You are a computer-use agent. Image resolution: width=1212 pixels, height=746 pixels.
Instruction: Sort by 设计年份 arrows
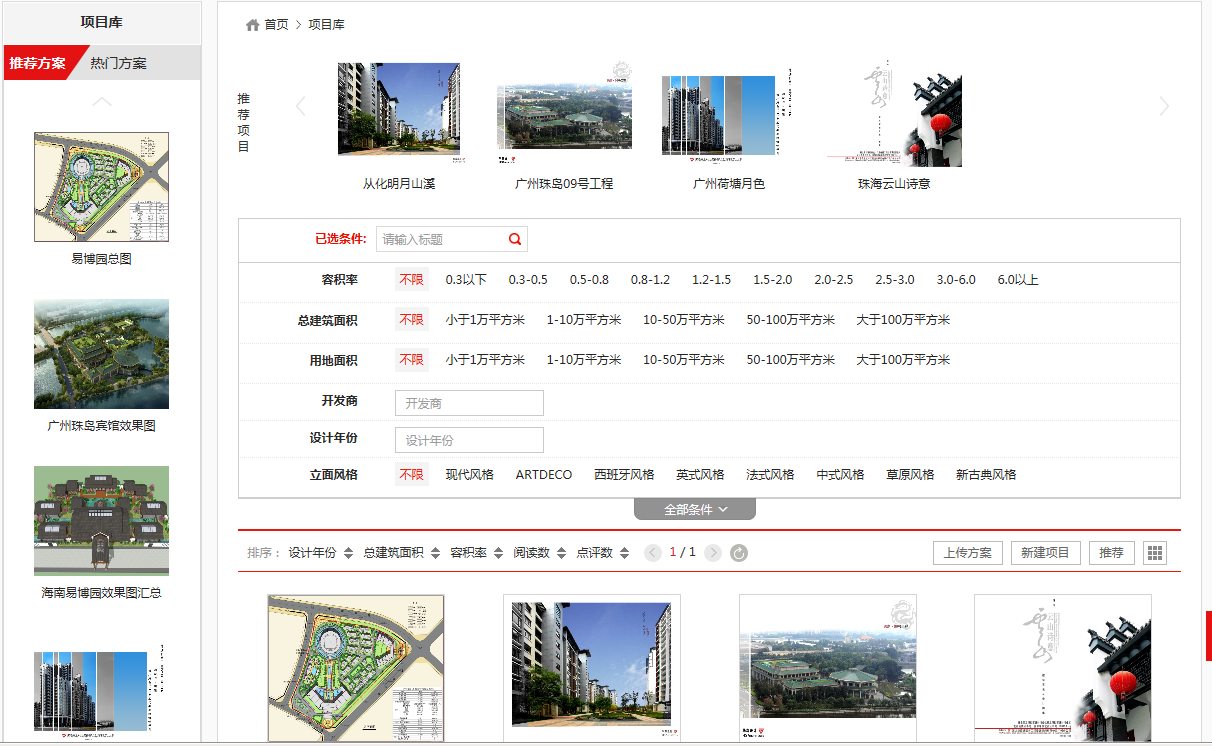(348, 553)
